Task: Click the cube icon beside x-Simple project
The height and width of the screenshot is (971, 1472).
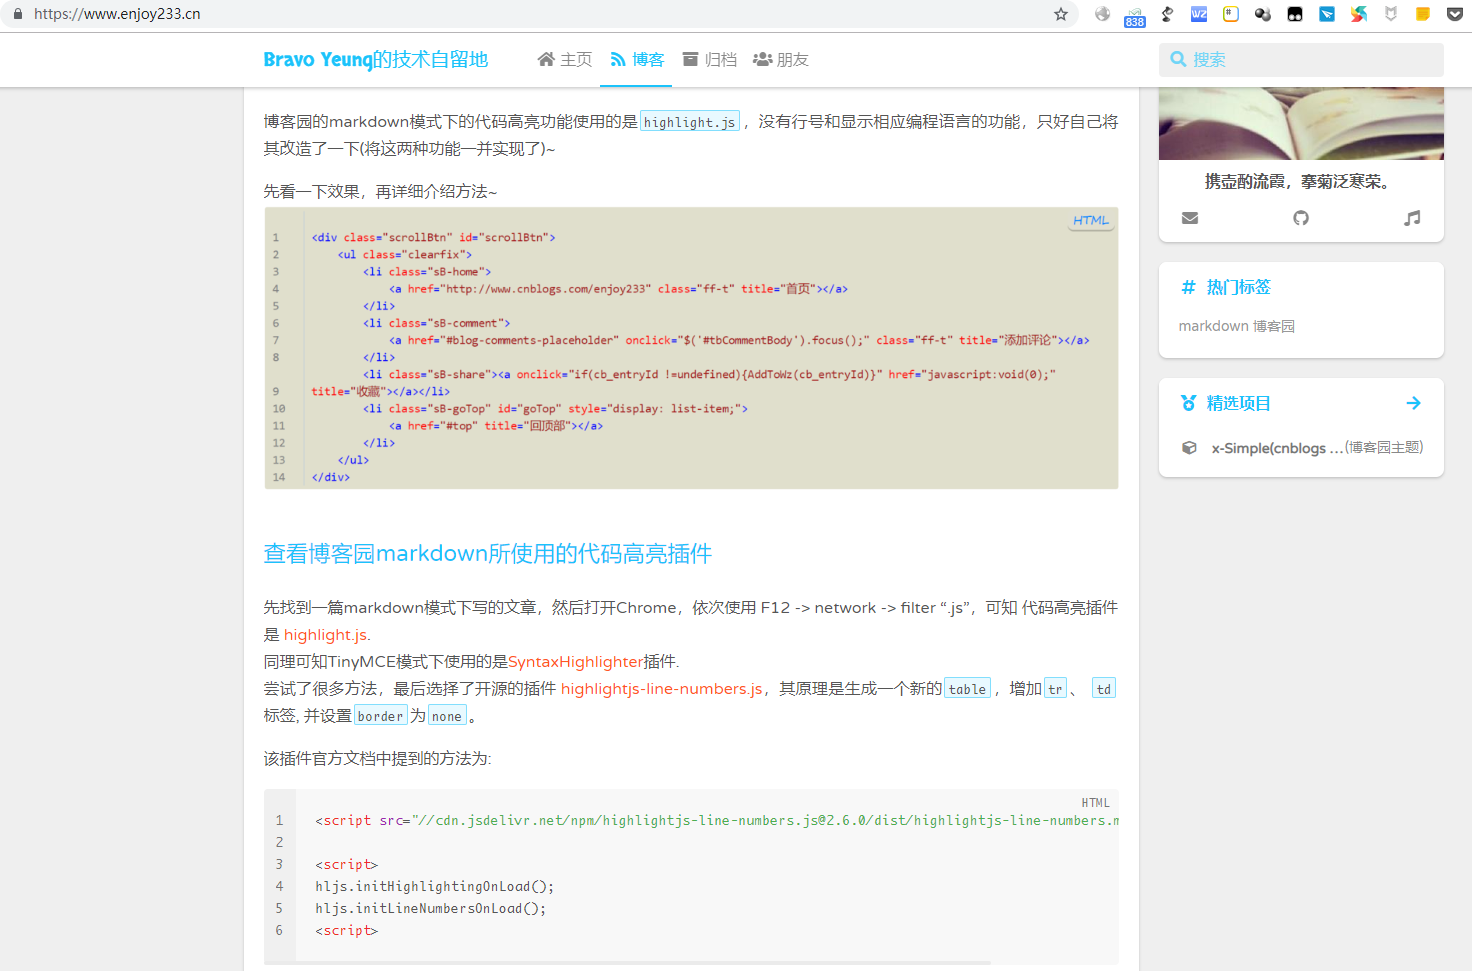Action: click(1189, 448)
